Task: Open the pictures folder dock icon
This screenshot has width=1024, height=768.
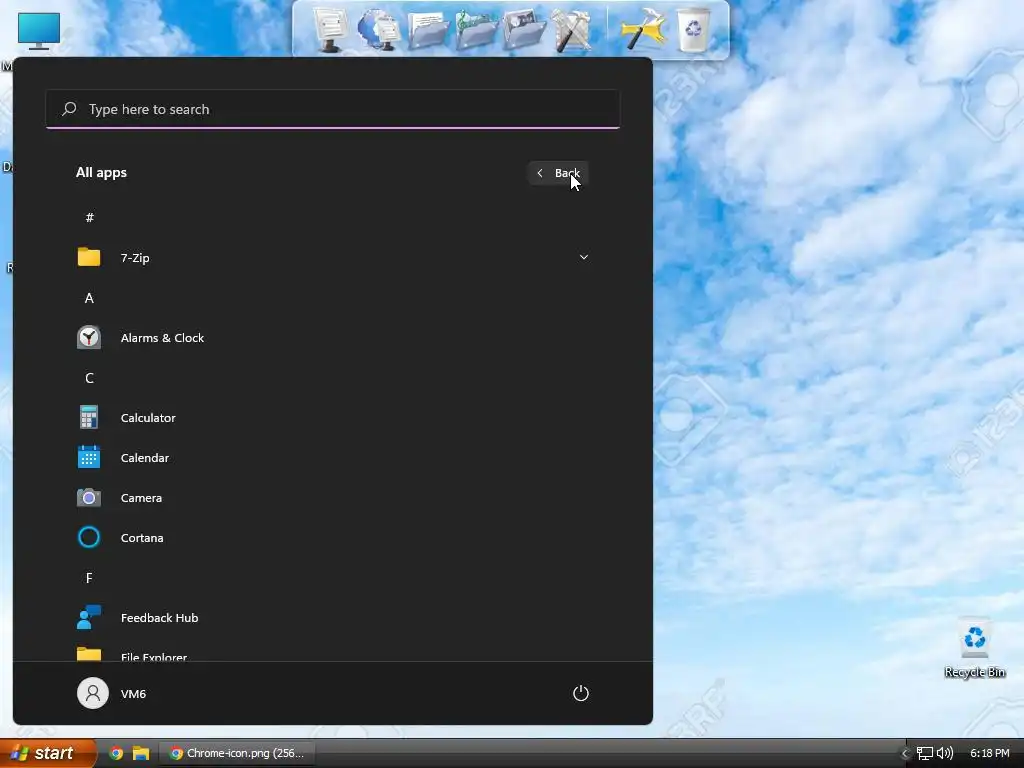Action: [x=524, y=29]
